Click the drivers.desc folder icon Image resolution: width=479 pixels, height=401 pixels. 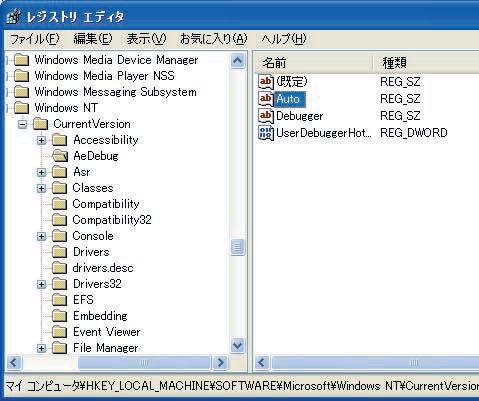point(60,268)
